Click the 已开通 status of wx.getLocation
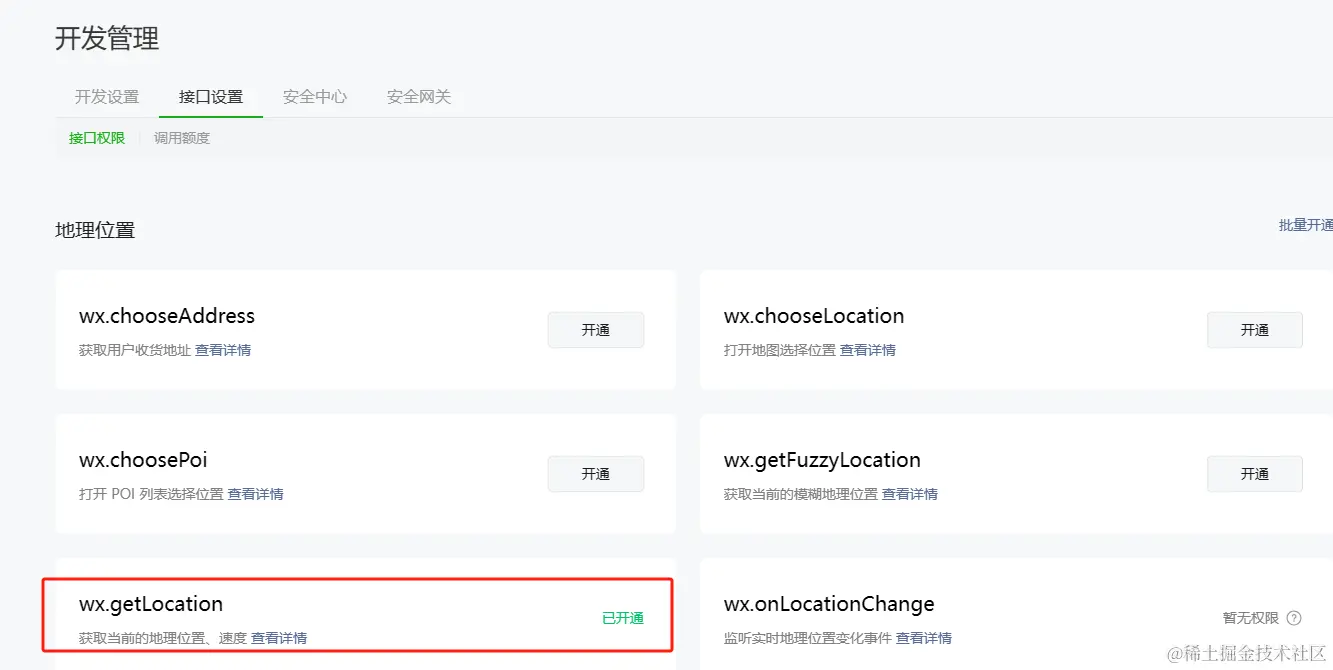The height and width of the screenshot is (670, 1333). click(623, 618)
